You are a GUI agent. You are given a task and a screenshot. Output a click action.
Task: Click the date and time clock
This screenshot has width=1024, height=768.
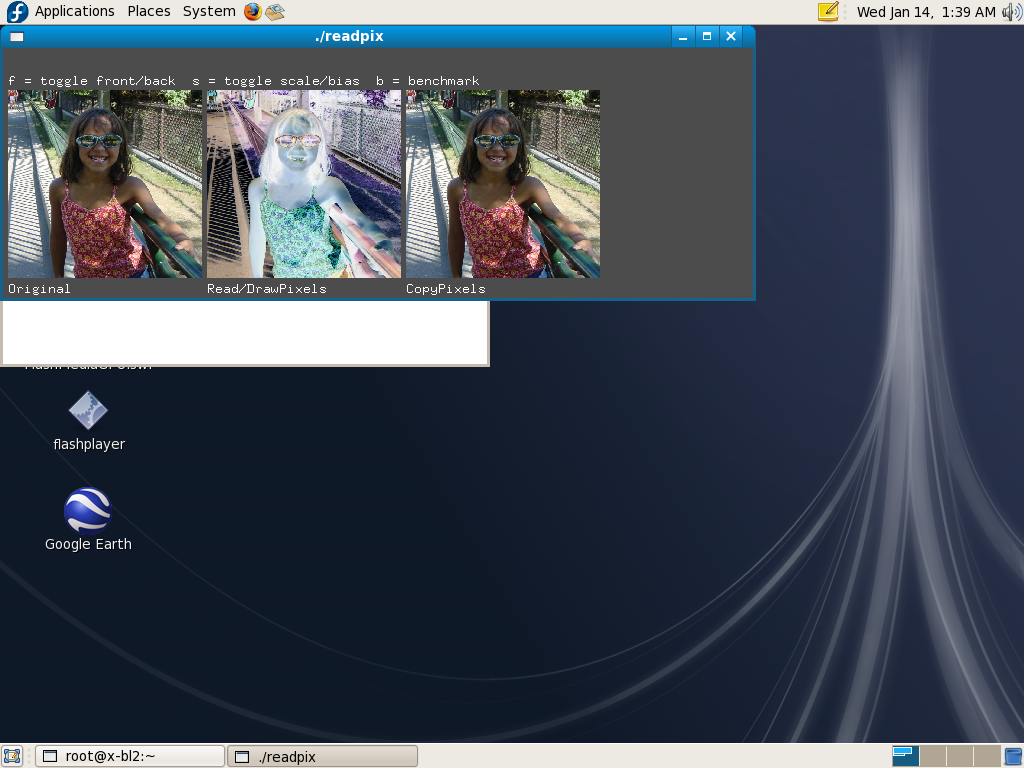point(926,12)
